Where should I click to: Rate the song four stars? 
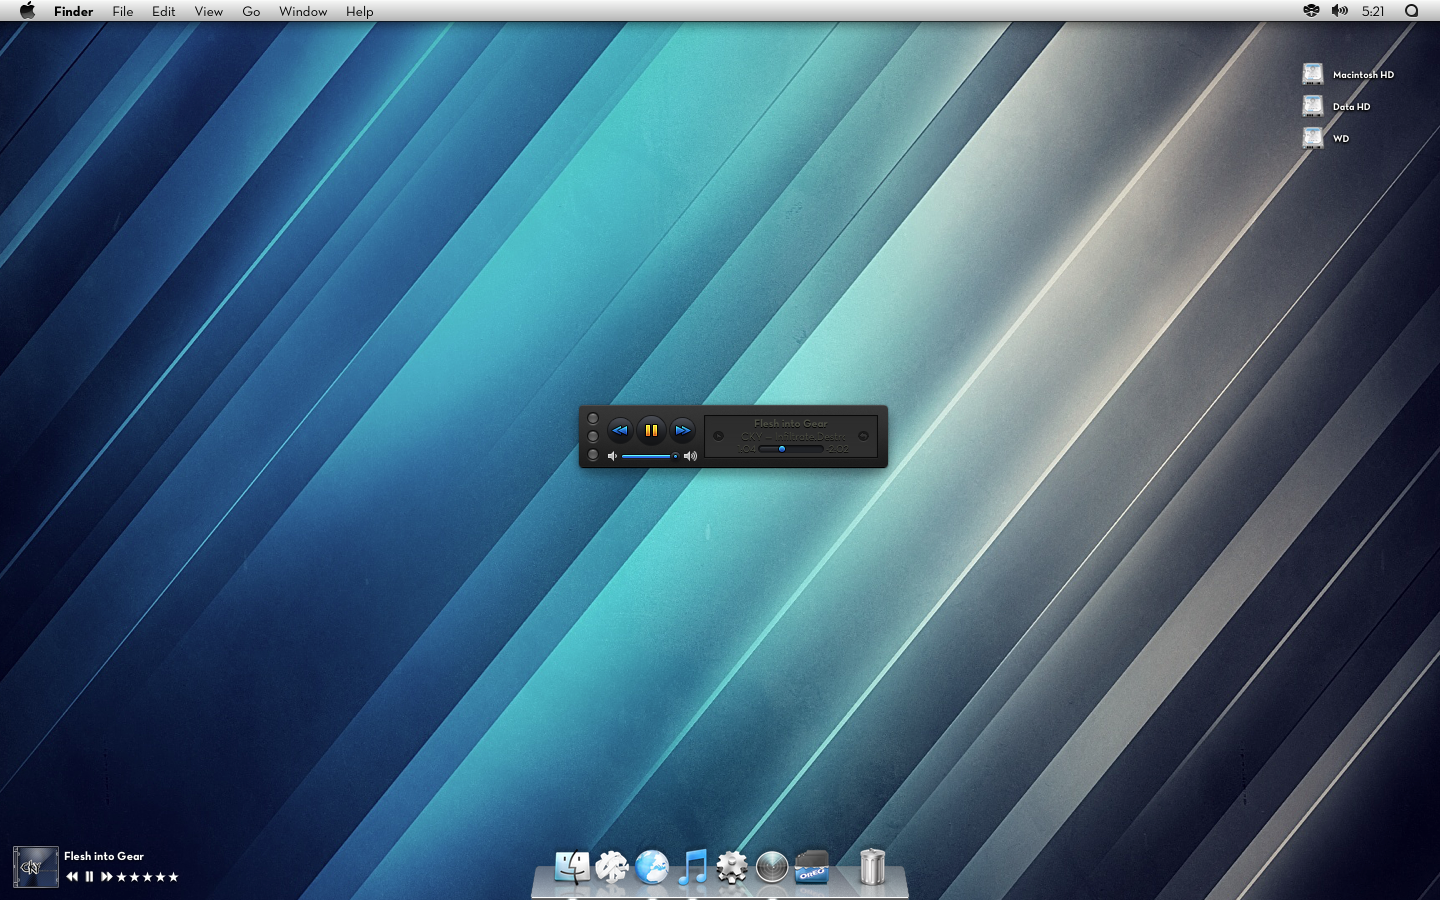click(160, 877)
